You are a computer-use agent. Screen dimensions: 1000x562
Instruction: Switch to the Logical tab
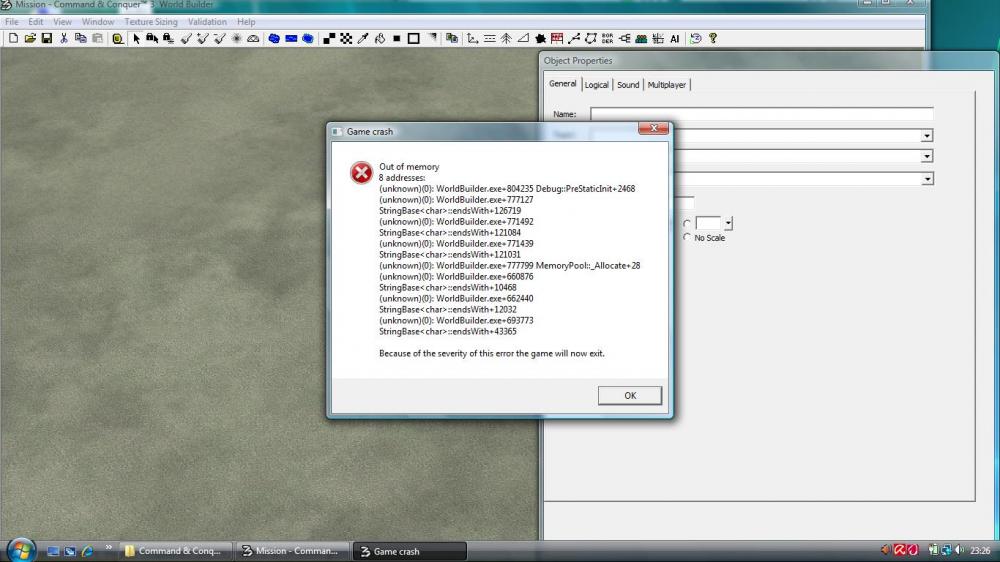click(x=597, y=85)
